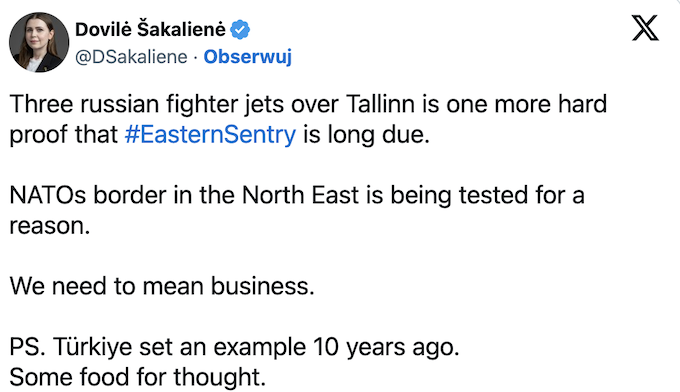Screen dimensions: 680x392
Task: Click "We need to mean business." sentence
Action: pyautogui.click(x=162, y=286)
